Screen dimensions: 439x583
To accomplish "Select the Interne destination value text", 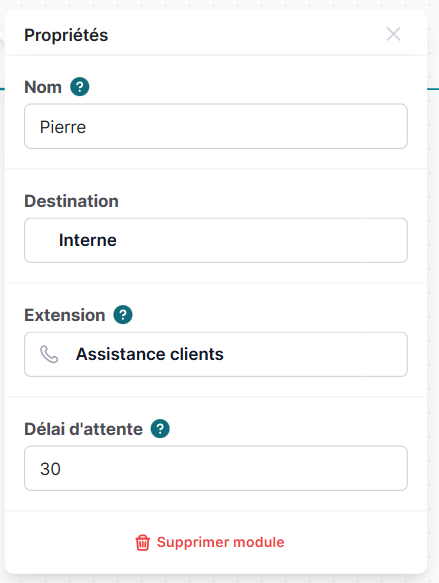I will [88, 240].
